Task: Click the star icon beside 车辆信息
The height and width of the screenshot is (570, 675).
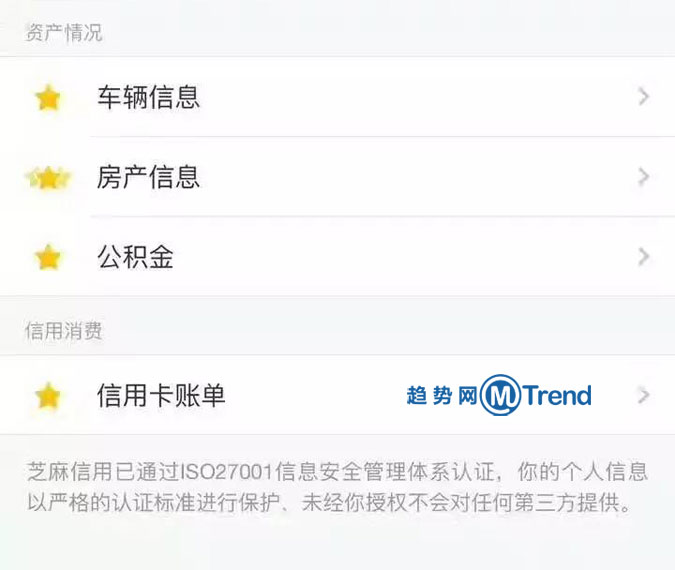Action: click(x=48, y=98)
